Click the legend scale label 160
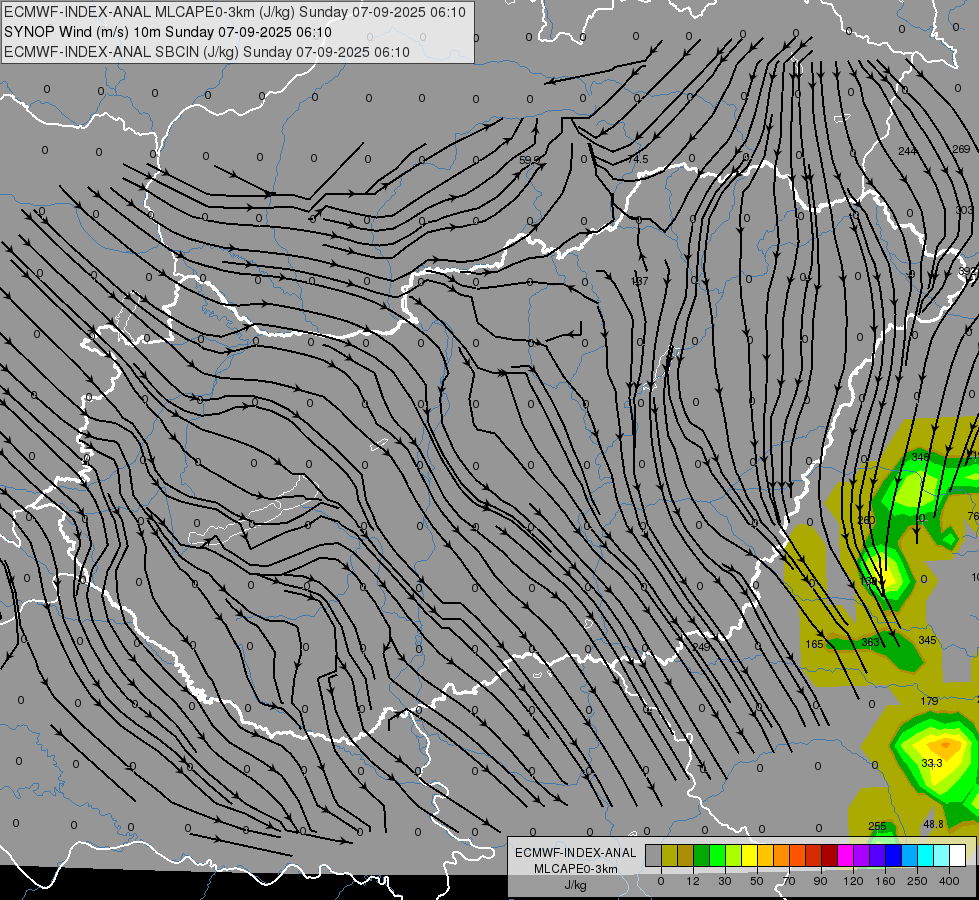Screen dimensions: 979x900 point(885,881)
